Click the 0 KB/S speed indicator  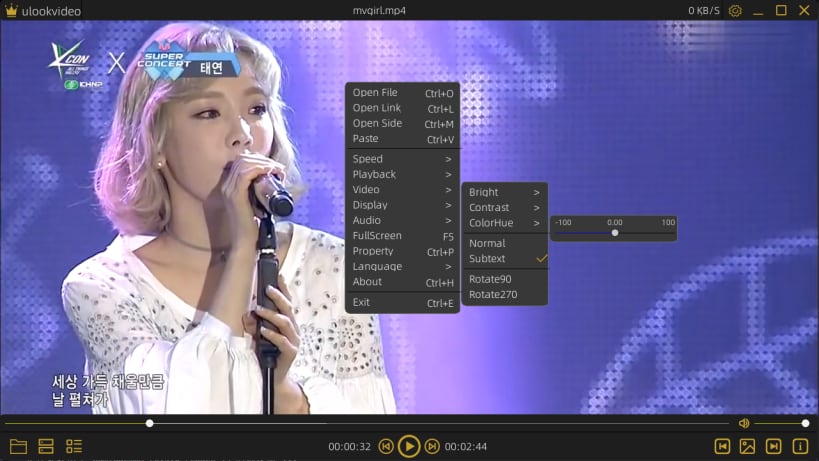(704, 10)
